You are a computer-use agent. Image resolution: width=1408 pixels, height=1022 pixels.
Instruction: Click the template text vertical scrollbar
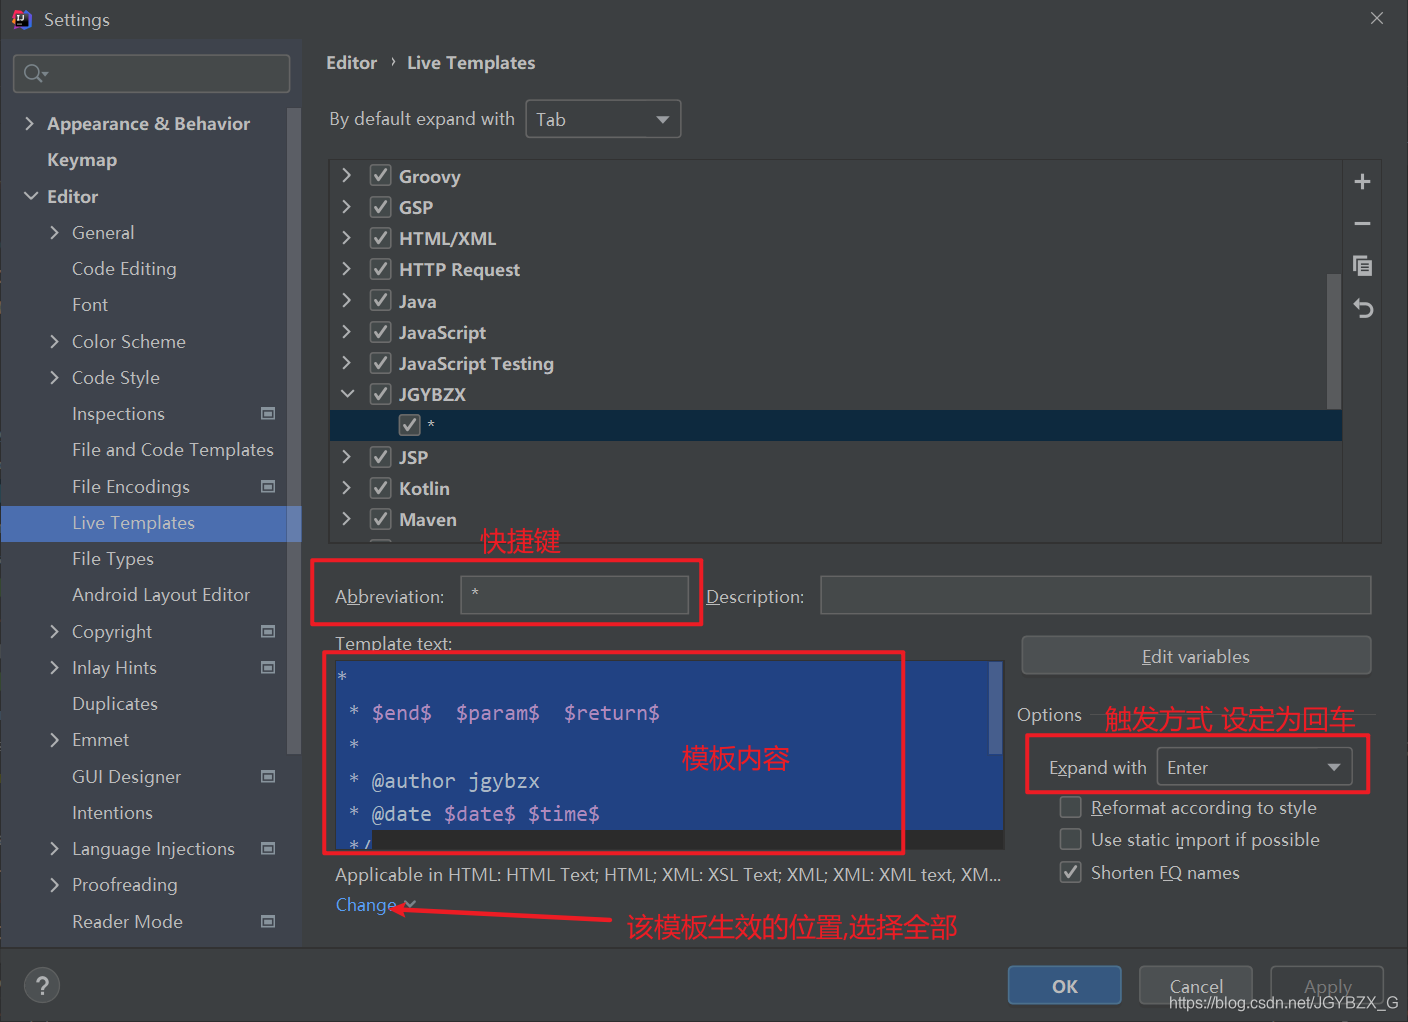coord(995,707)
